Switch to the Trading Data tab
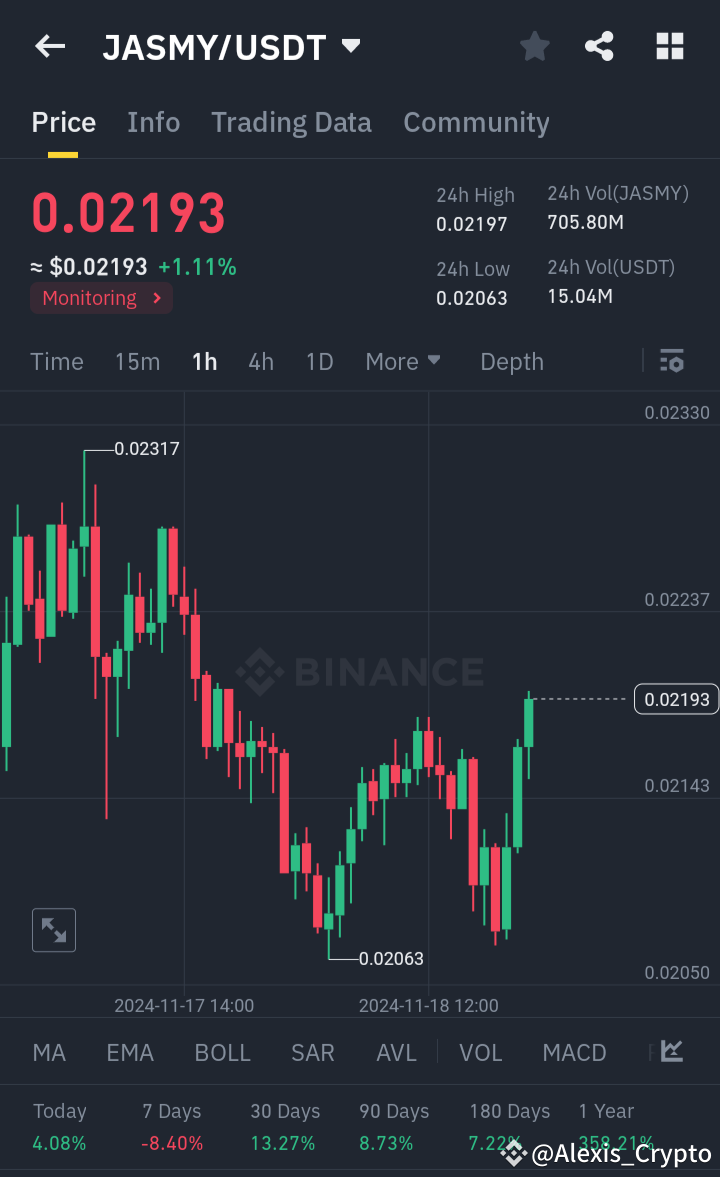The height and width of the screenshot is (1177, 720). coord(291,122)
